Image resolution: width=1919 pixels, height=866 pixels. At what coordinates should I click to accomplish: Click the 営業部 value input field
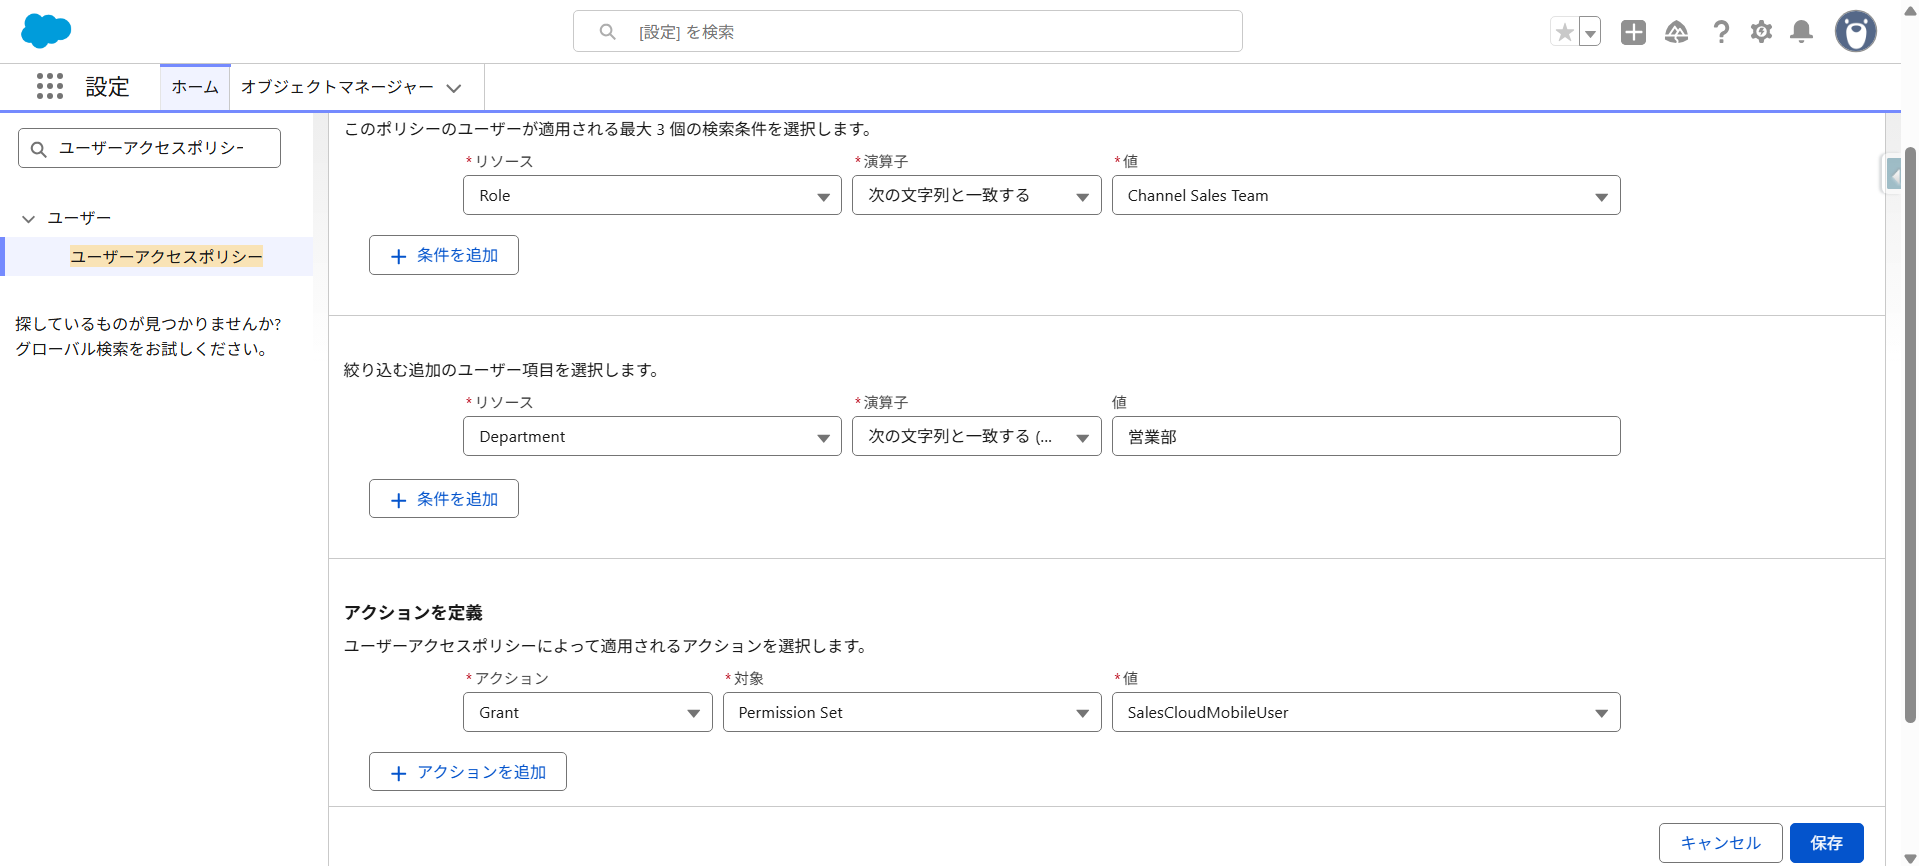coord(1365,437)
